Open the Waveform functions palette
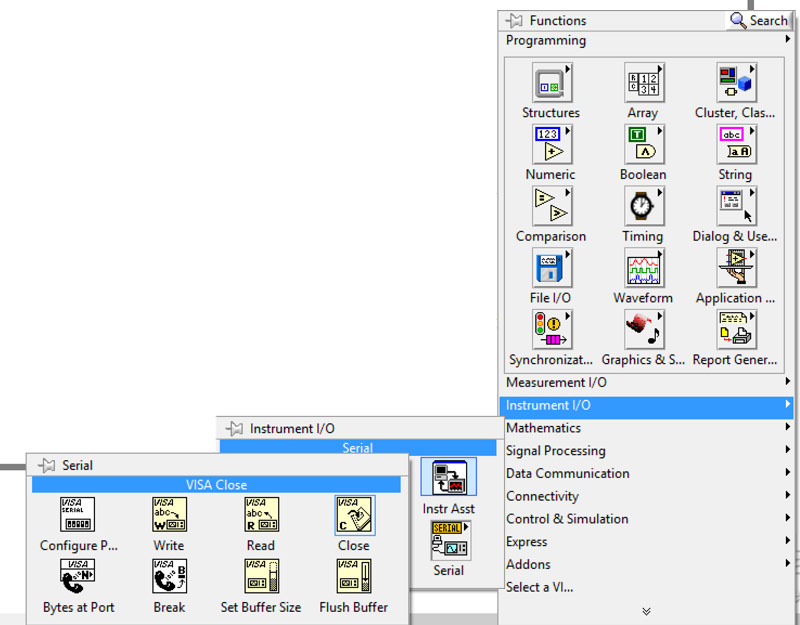 pos(643,268)
